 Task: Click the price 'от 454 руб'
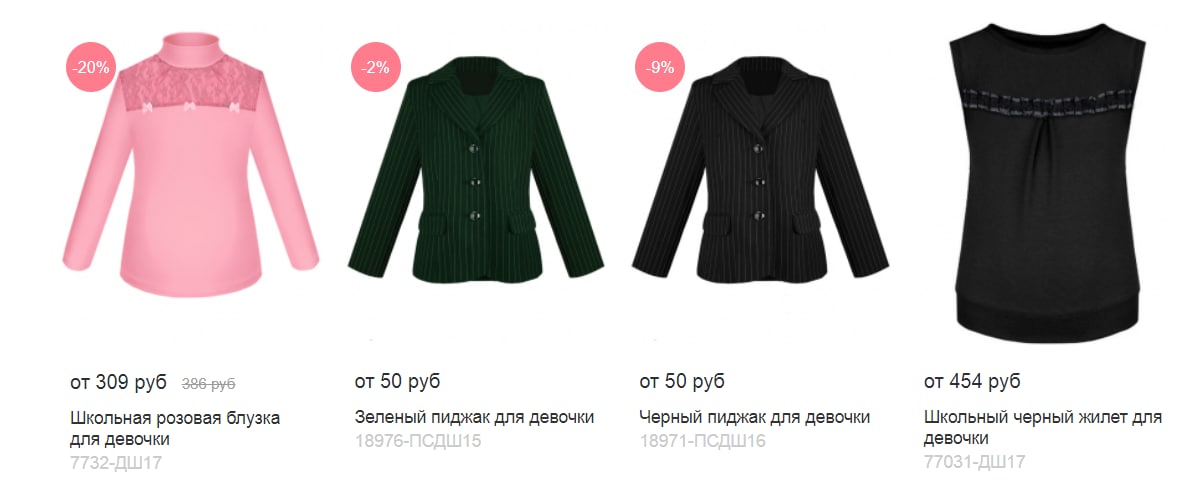point(972,382)
